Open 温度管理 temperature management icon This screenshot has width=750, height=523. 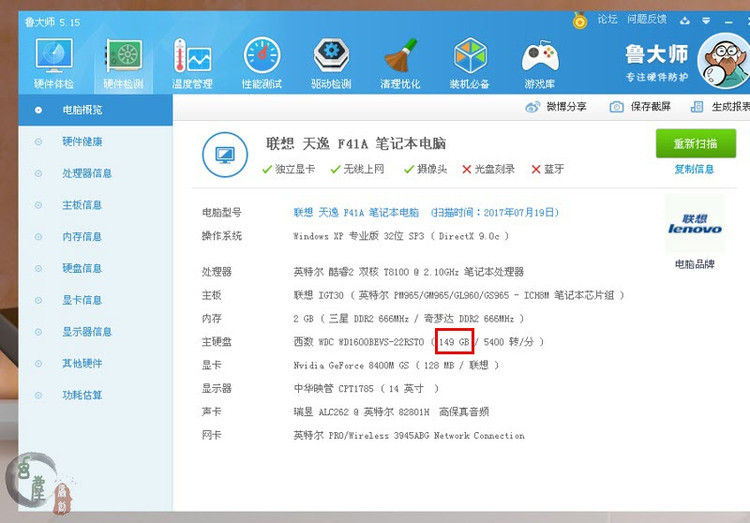coord(192,64)
